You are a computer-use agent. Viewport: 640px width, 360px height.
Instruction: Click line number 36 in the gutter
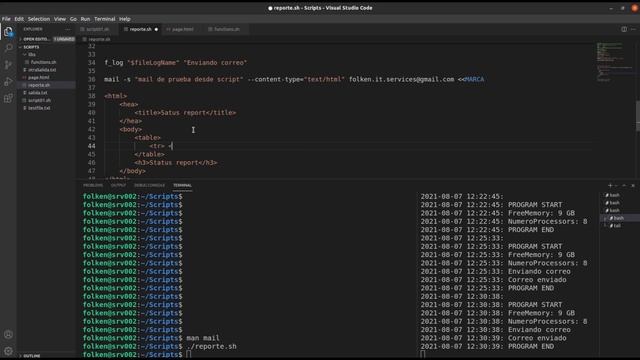coord(91,79)
